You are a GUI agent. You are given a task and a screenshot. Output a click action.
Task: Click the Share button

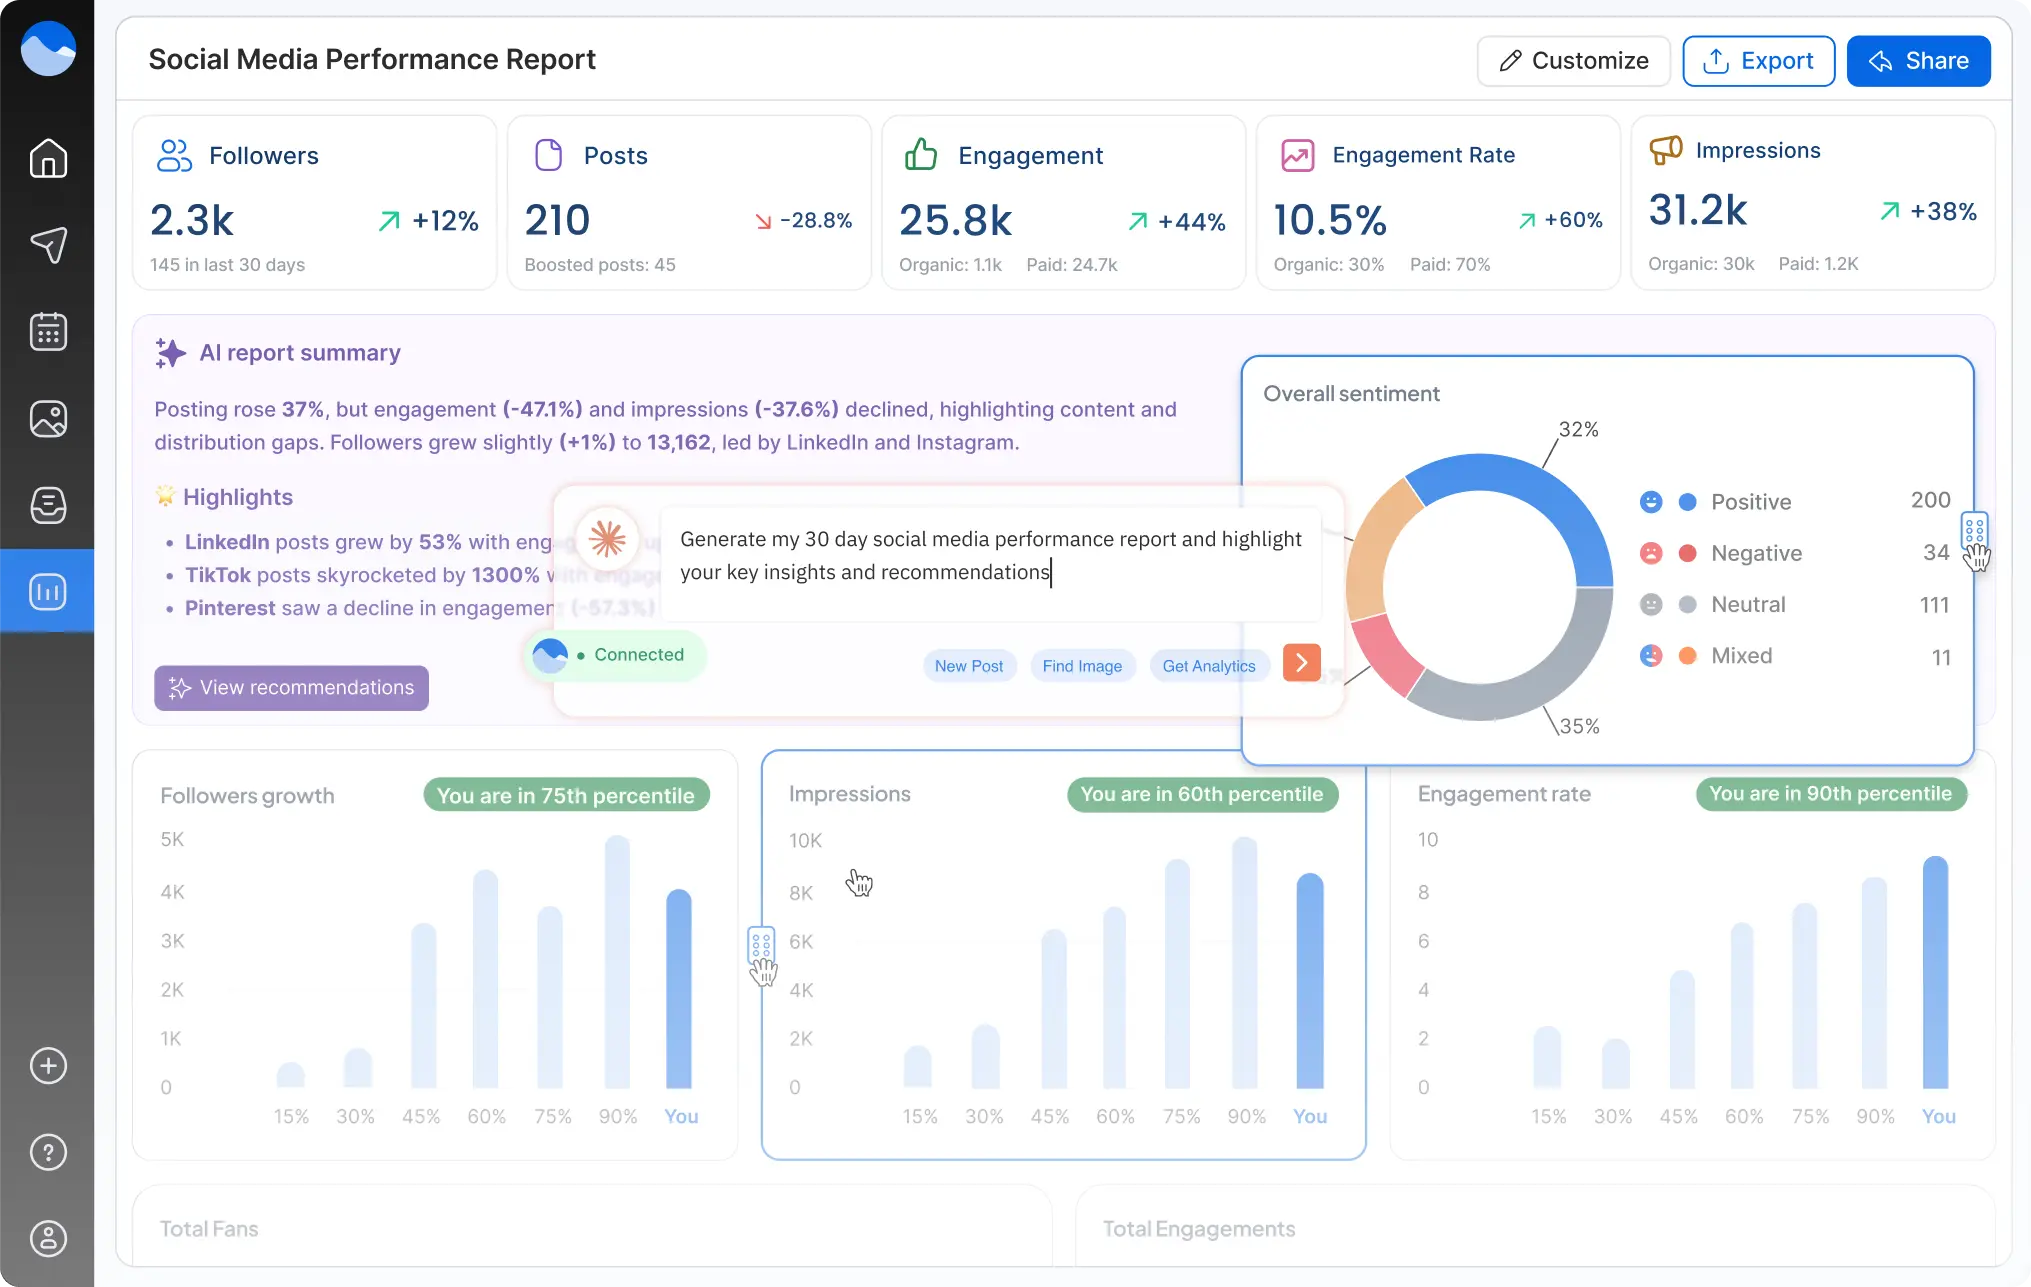coord(1918,60)
